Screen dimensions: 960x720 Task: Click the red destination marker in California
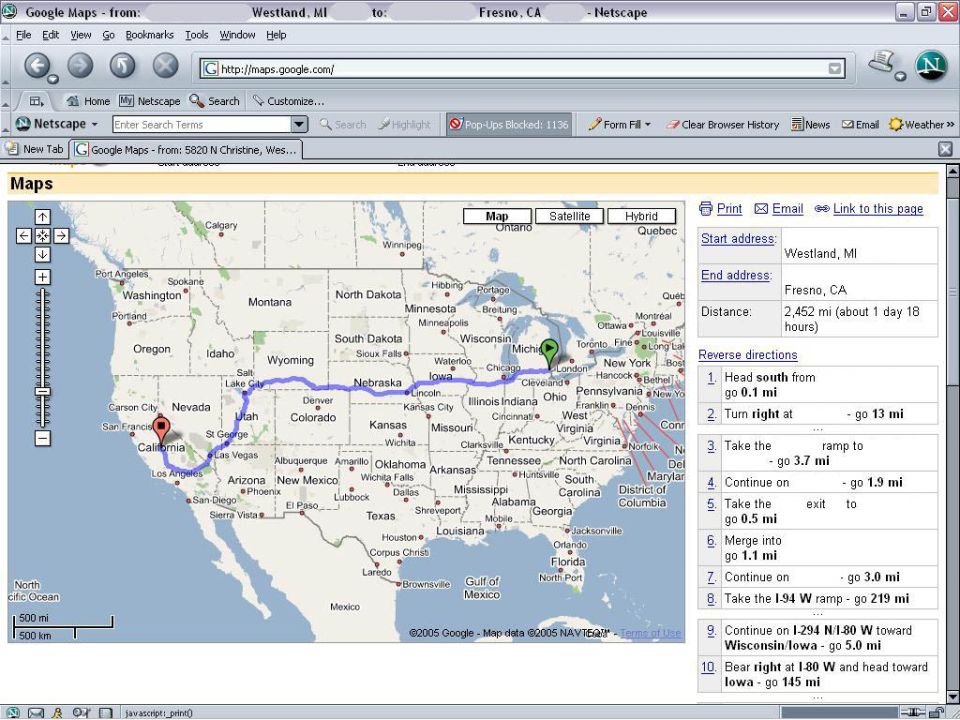click(161, 430)
